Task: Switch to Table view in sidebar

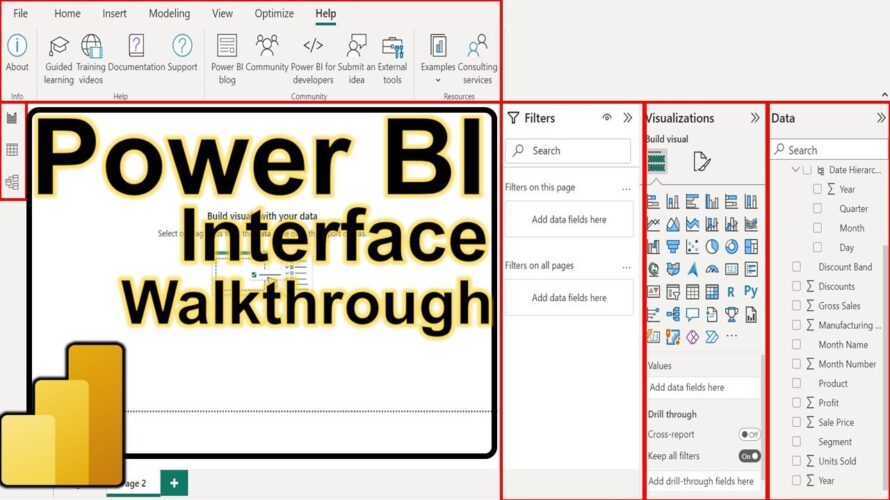Action: [12, 150]
